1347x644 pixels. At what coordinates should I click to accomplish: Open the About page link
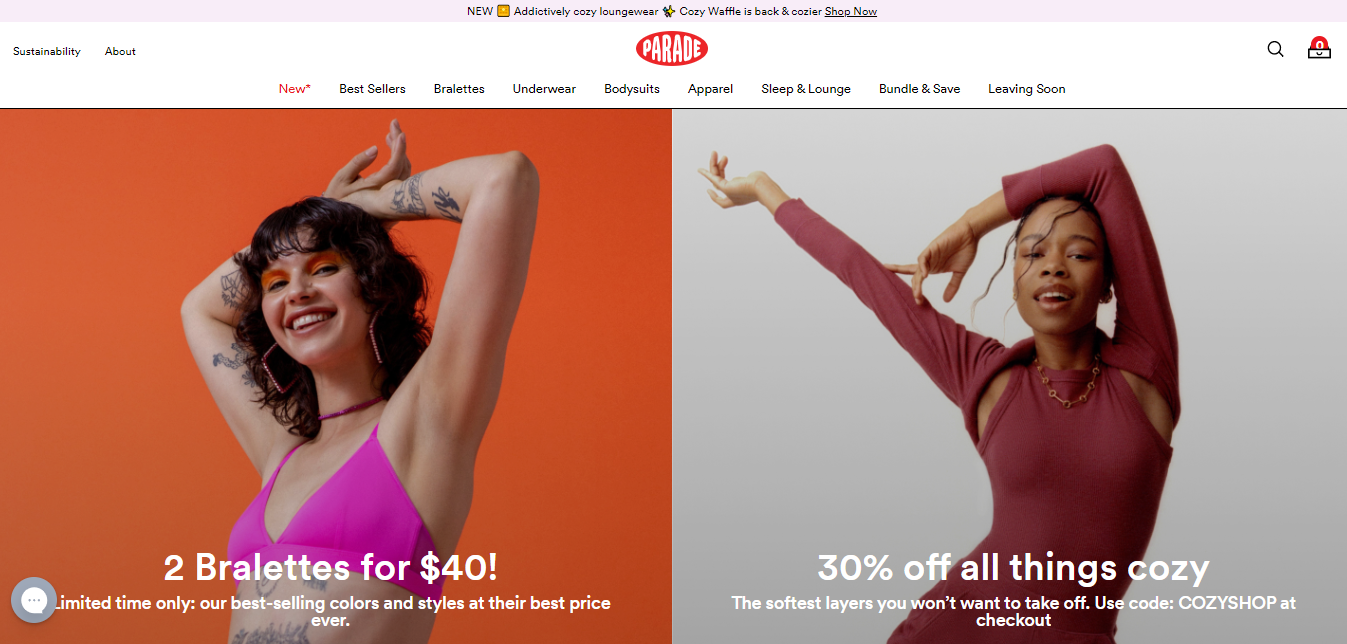click(120, 51)
